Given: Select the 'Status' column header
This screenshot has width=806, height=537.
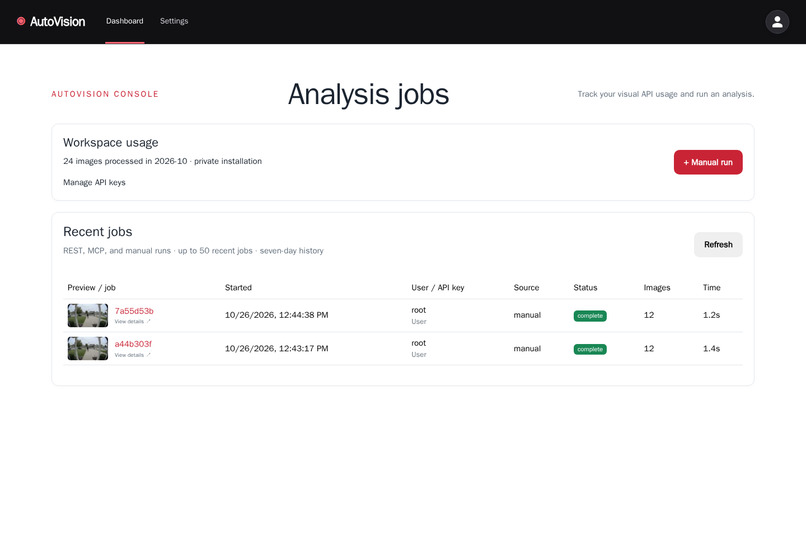Looking at the screenshot, I should (x=585, y=288).
